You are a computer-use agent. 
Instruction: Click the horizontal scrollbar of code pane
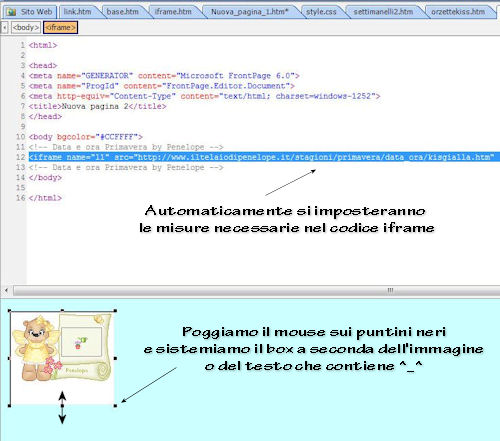pyautogui.click(x=257, y=290)
